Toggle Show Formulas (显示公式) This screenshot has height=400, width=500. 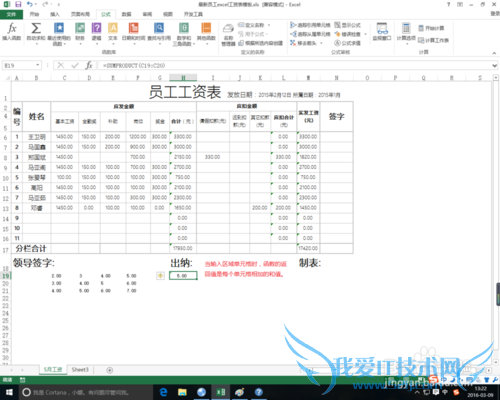(348, 25)
